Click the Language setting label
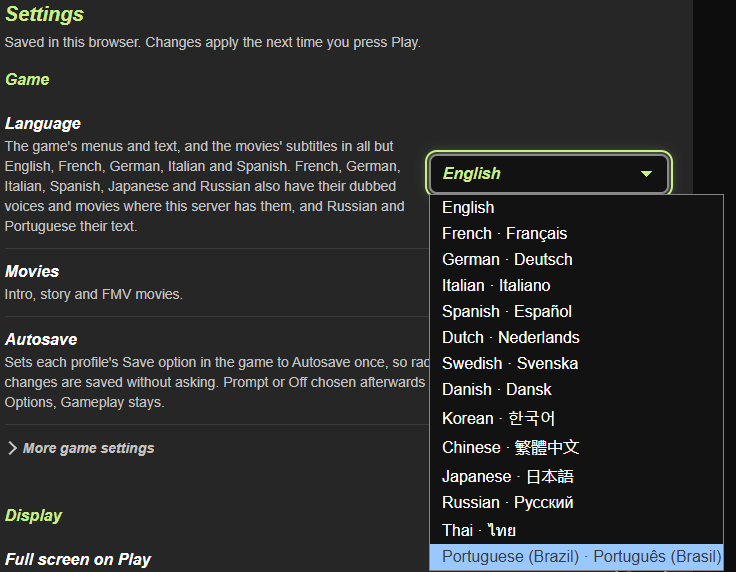Screen dimensions: 736x572 [43, 123]
